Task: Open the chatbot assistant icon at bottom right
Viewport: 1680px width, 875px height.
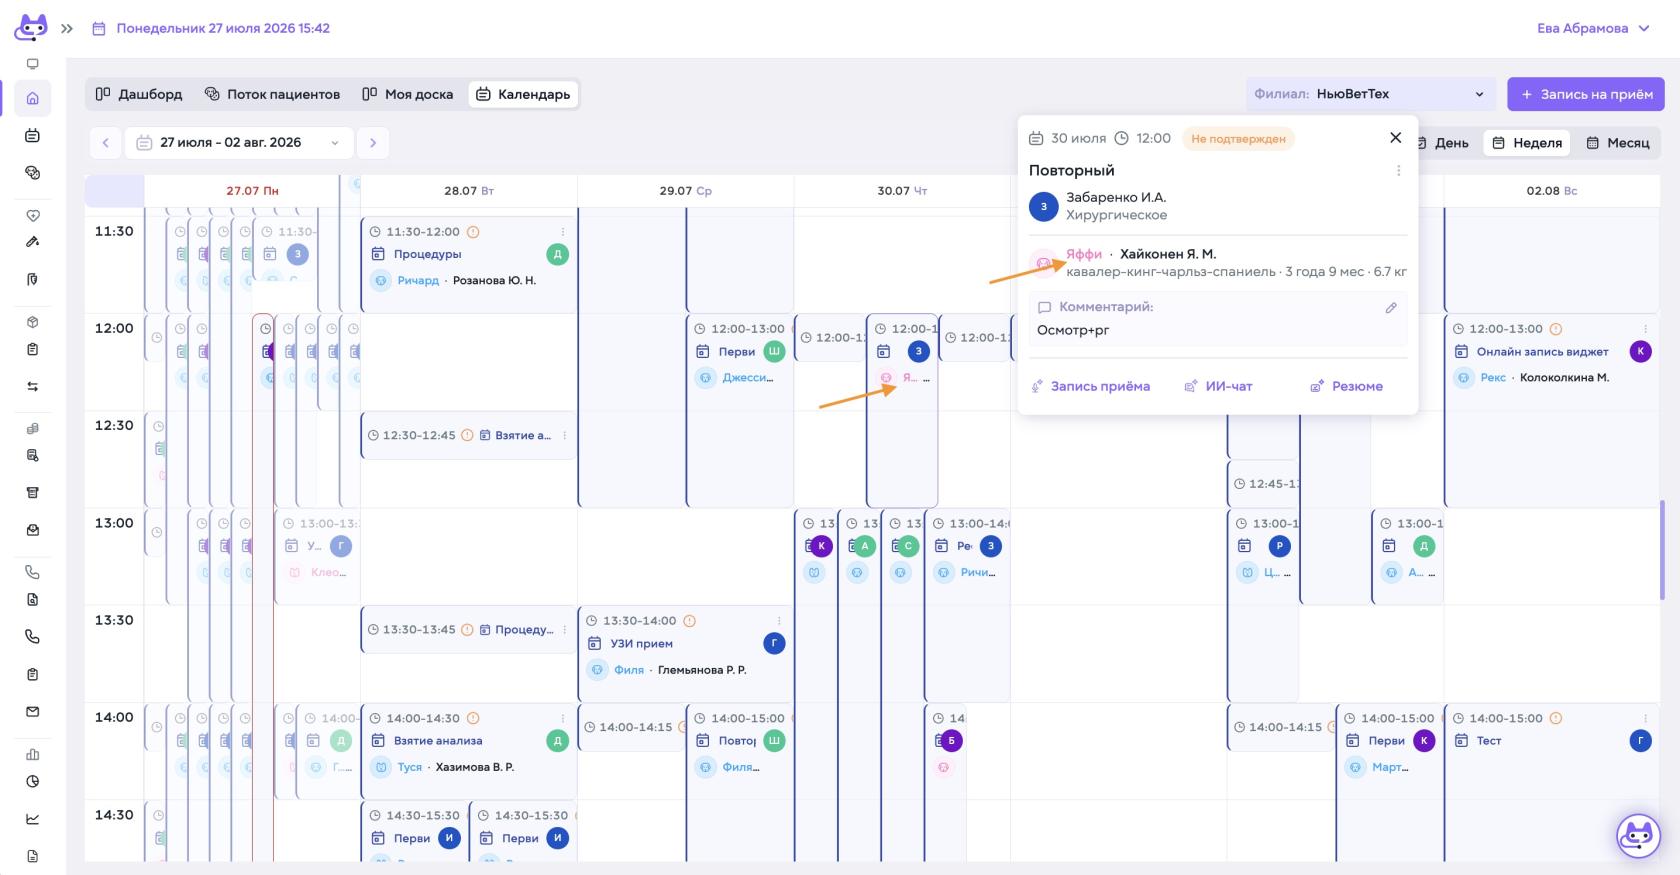Action: (1638, 835)
